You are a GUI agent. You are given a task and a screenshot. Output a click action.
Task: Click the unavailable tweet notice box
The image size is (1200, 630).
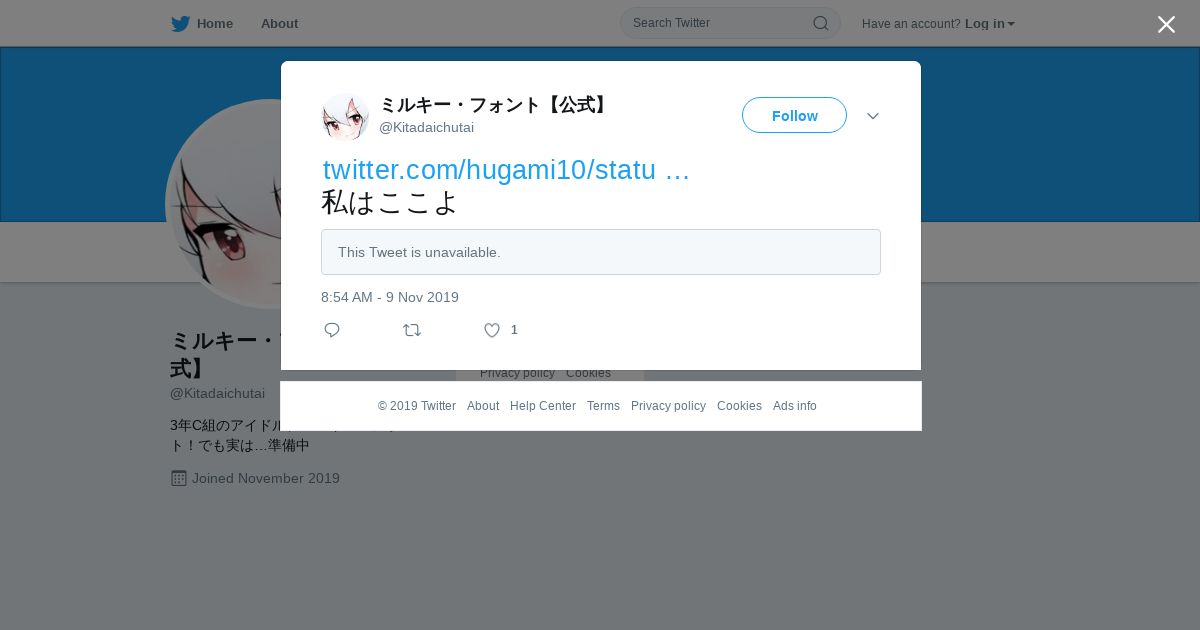[x=601, y=252]
